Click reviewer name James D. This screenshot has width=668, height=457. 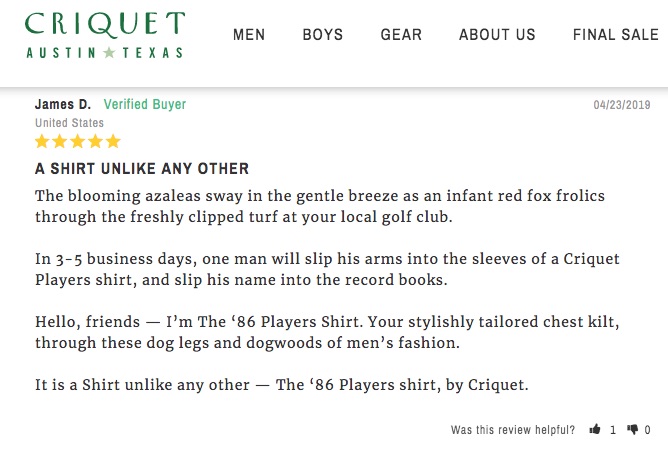[x=63, y=104]
